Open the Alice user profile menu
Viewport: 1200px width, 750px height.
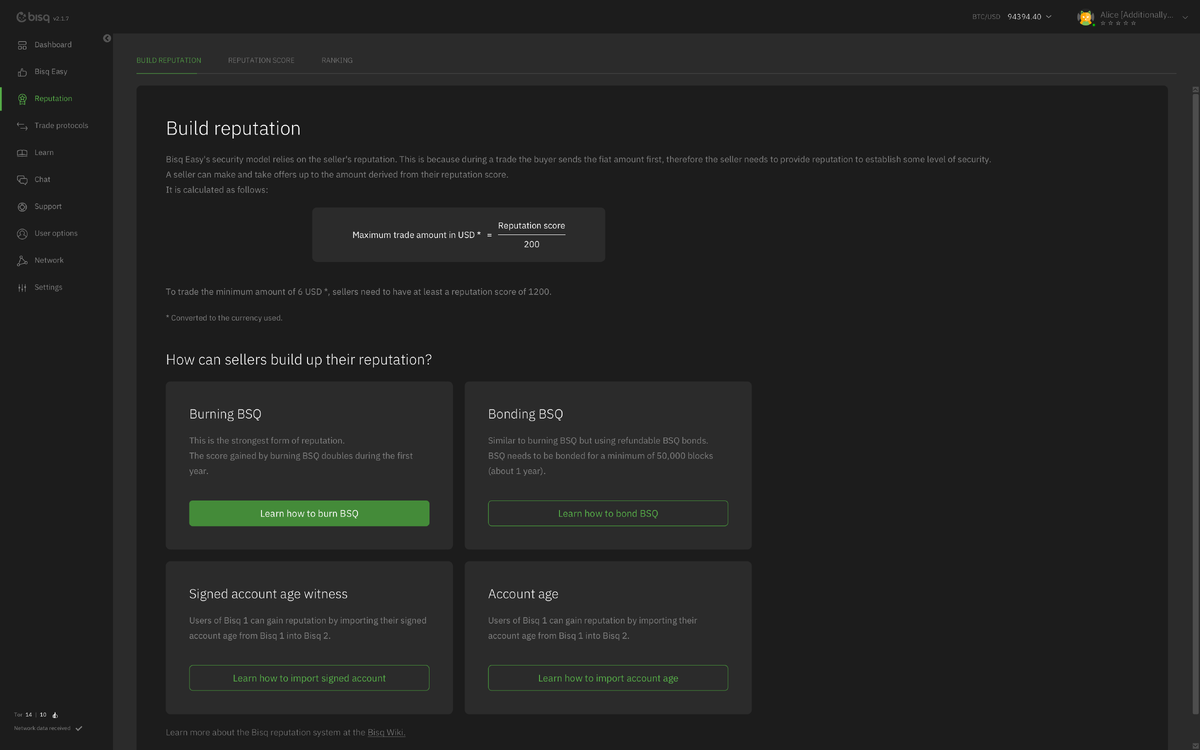[1134, 17]
